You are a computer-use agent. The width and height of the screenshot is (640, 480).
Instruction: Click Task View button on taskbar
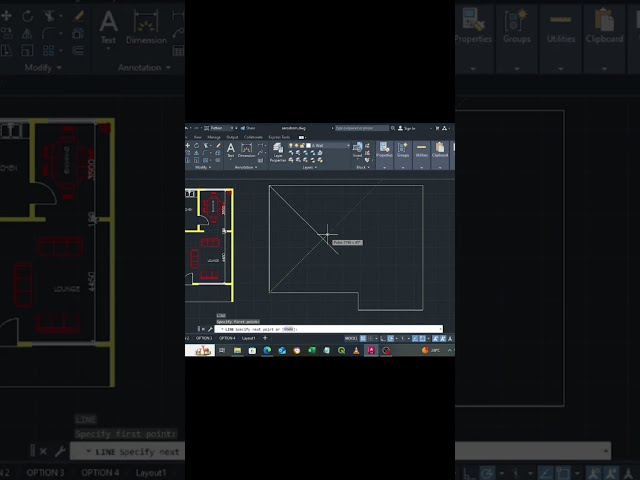tap(222, 350)
